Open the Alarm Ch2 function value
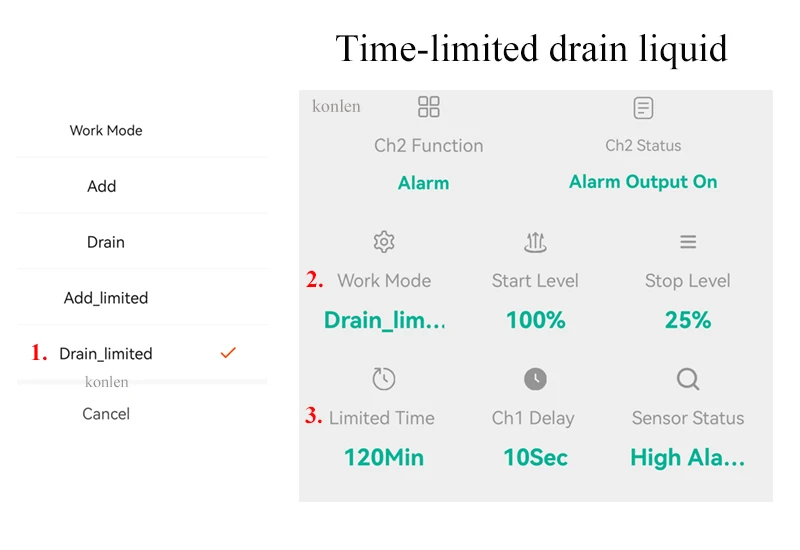Image resolution: width=800 pixels, height=550 pixels. click(423, 183)
